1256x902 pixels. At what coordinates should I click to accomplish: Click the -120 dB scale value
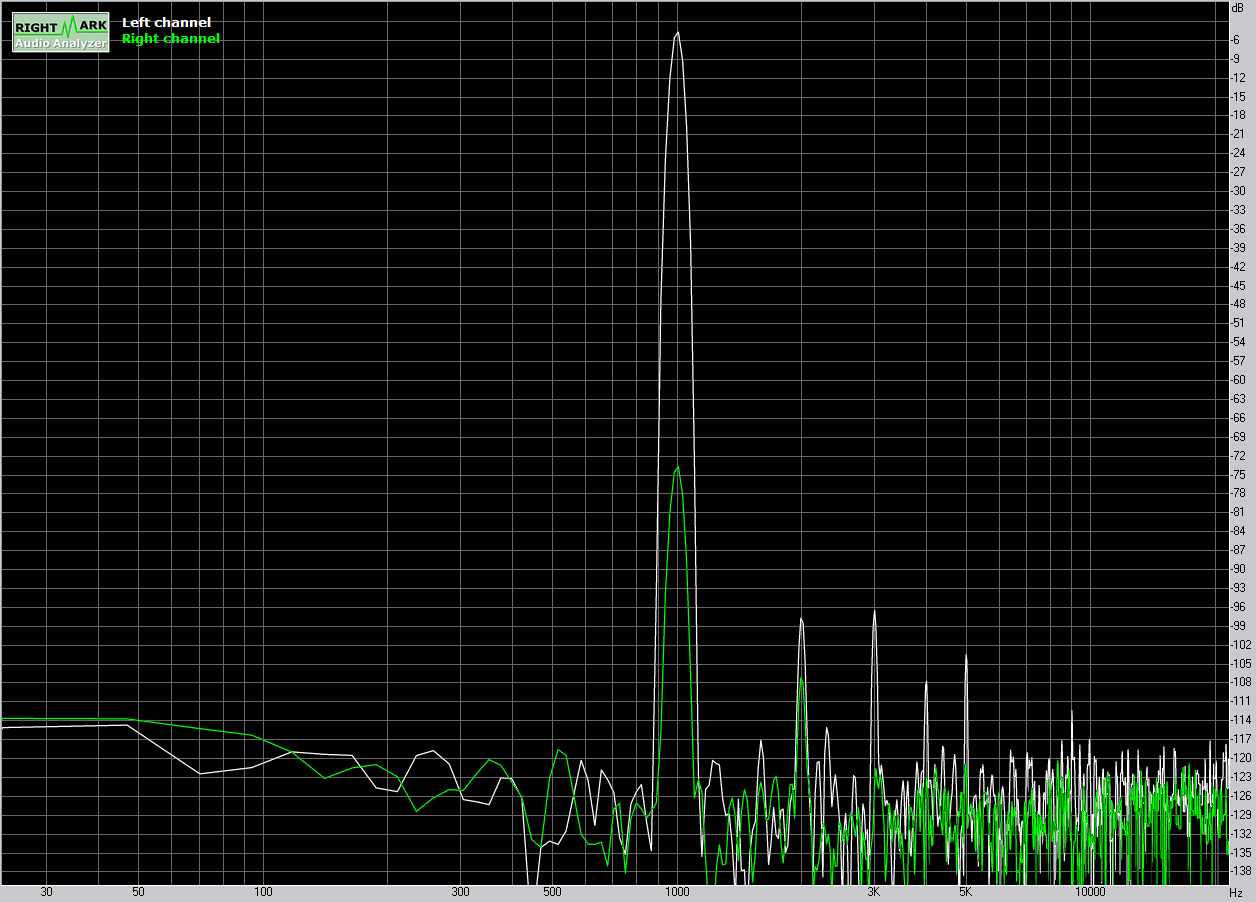1240,757
